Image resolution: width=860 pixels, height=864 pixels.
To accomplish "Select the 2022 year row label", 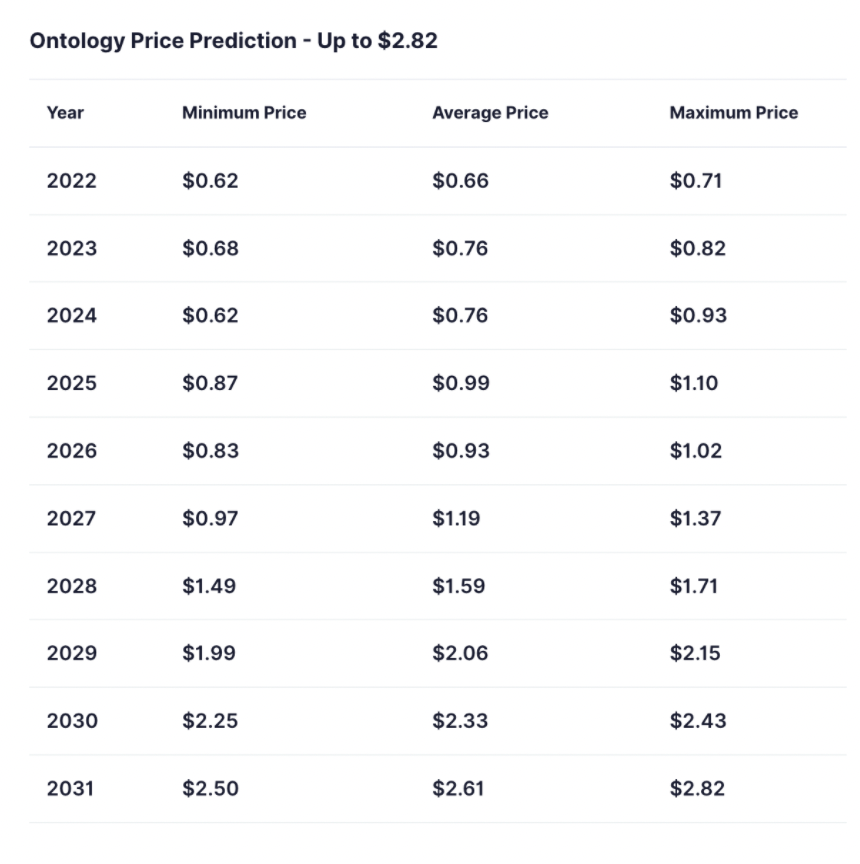I will (x=72, y=181).
